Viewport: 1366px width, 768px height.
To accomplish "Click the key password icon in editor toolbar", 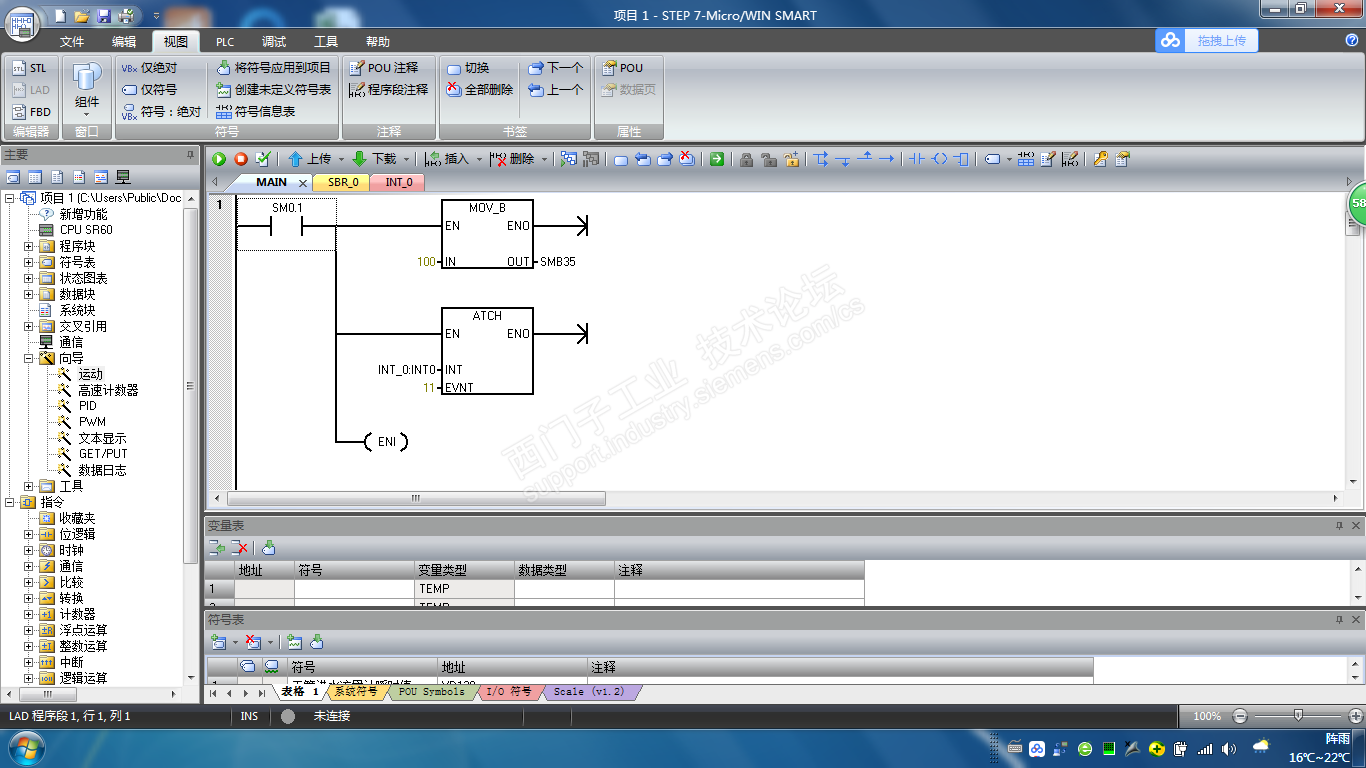I will click(1100, 159).
